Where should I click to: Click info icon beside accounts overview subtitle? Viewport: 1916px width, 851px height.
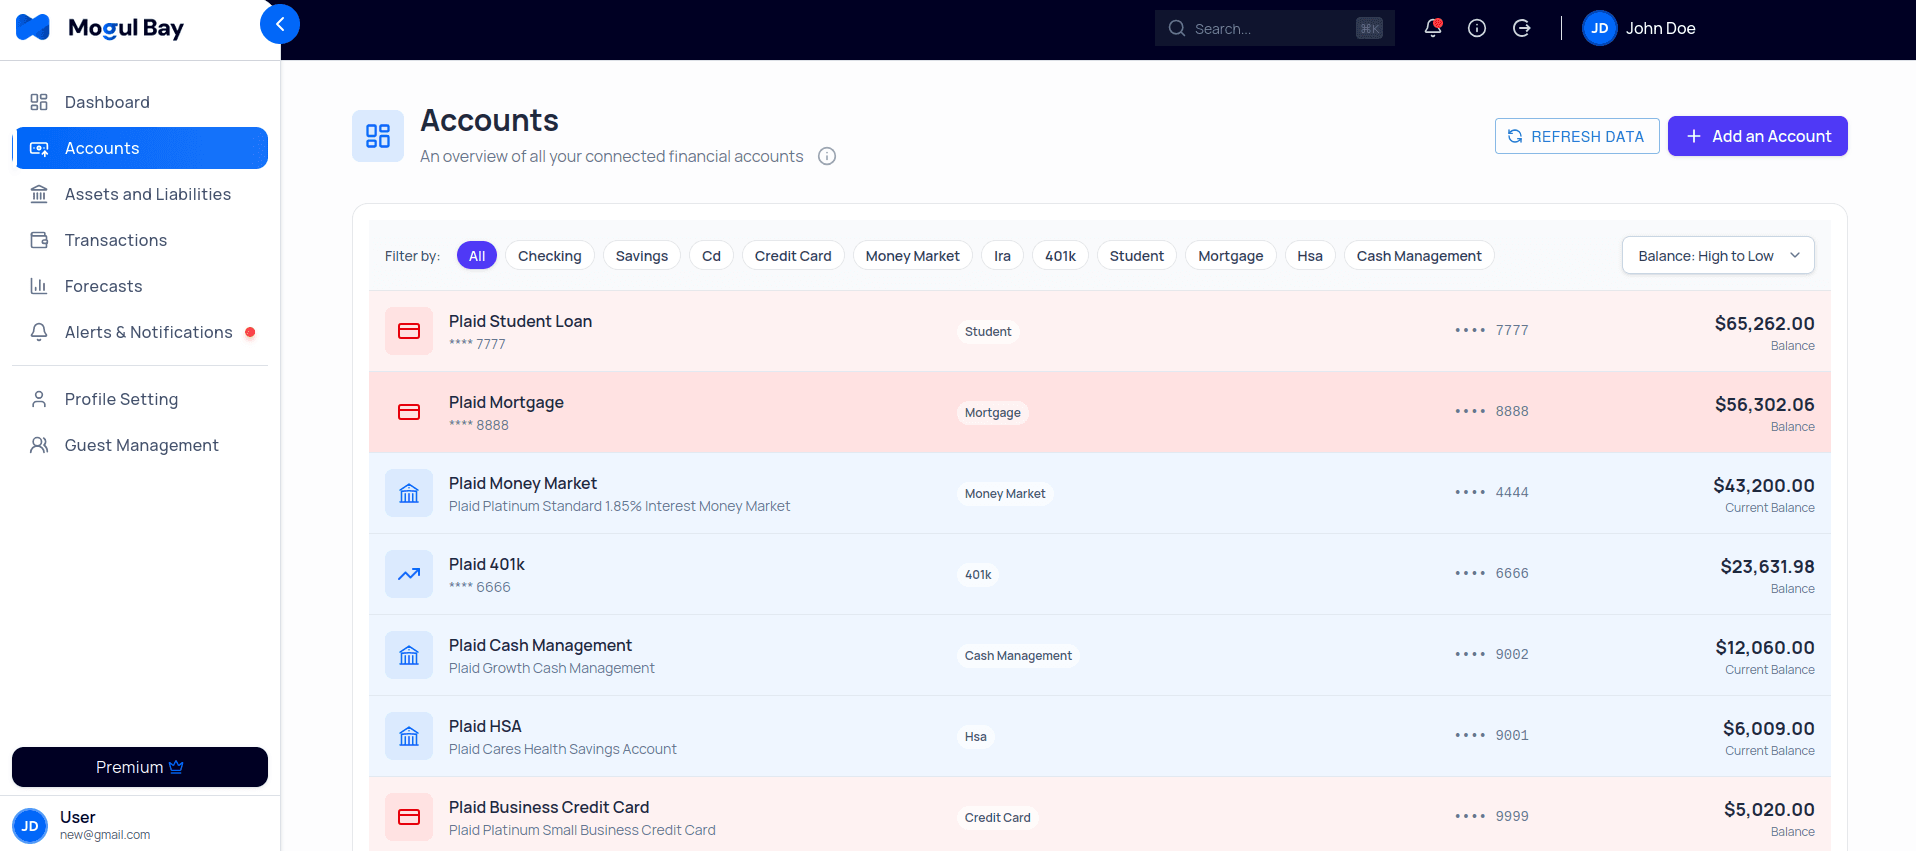(827, 156)
